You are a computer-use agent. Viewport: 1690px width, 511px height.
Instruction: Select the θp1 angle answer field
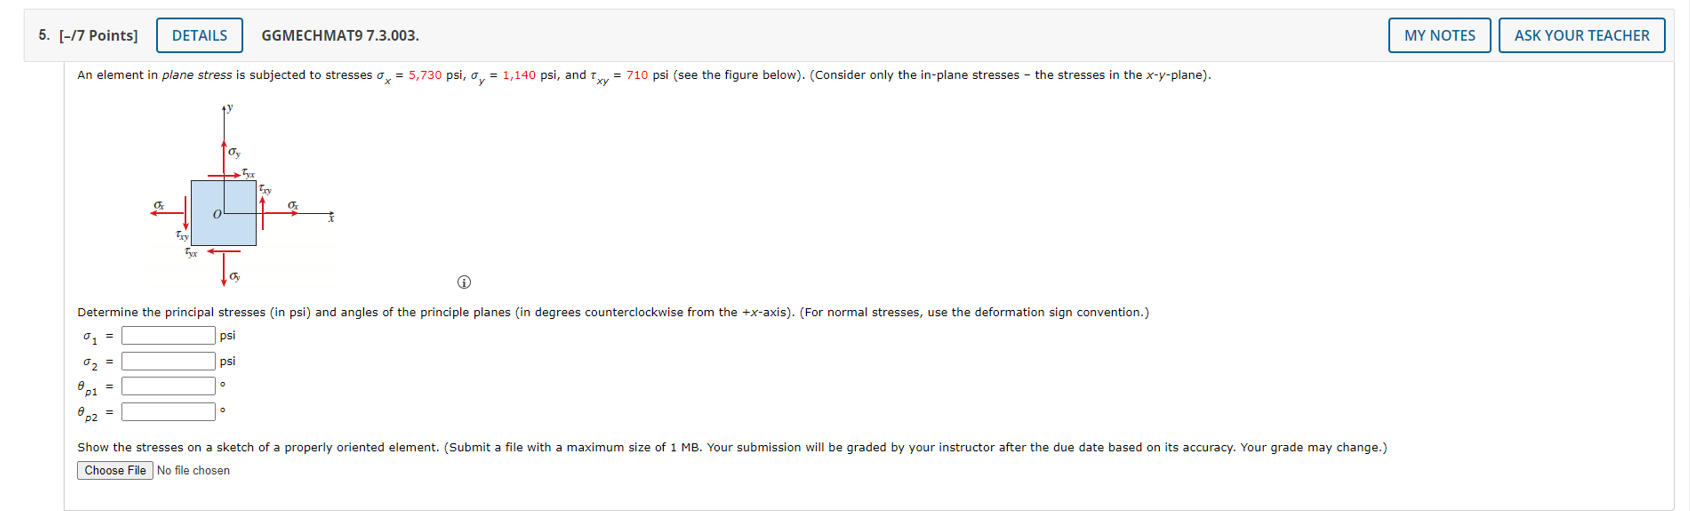coord(168,386)
